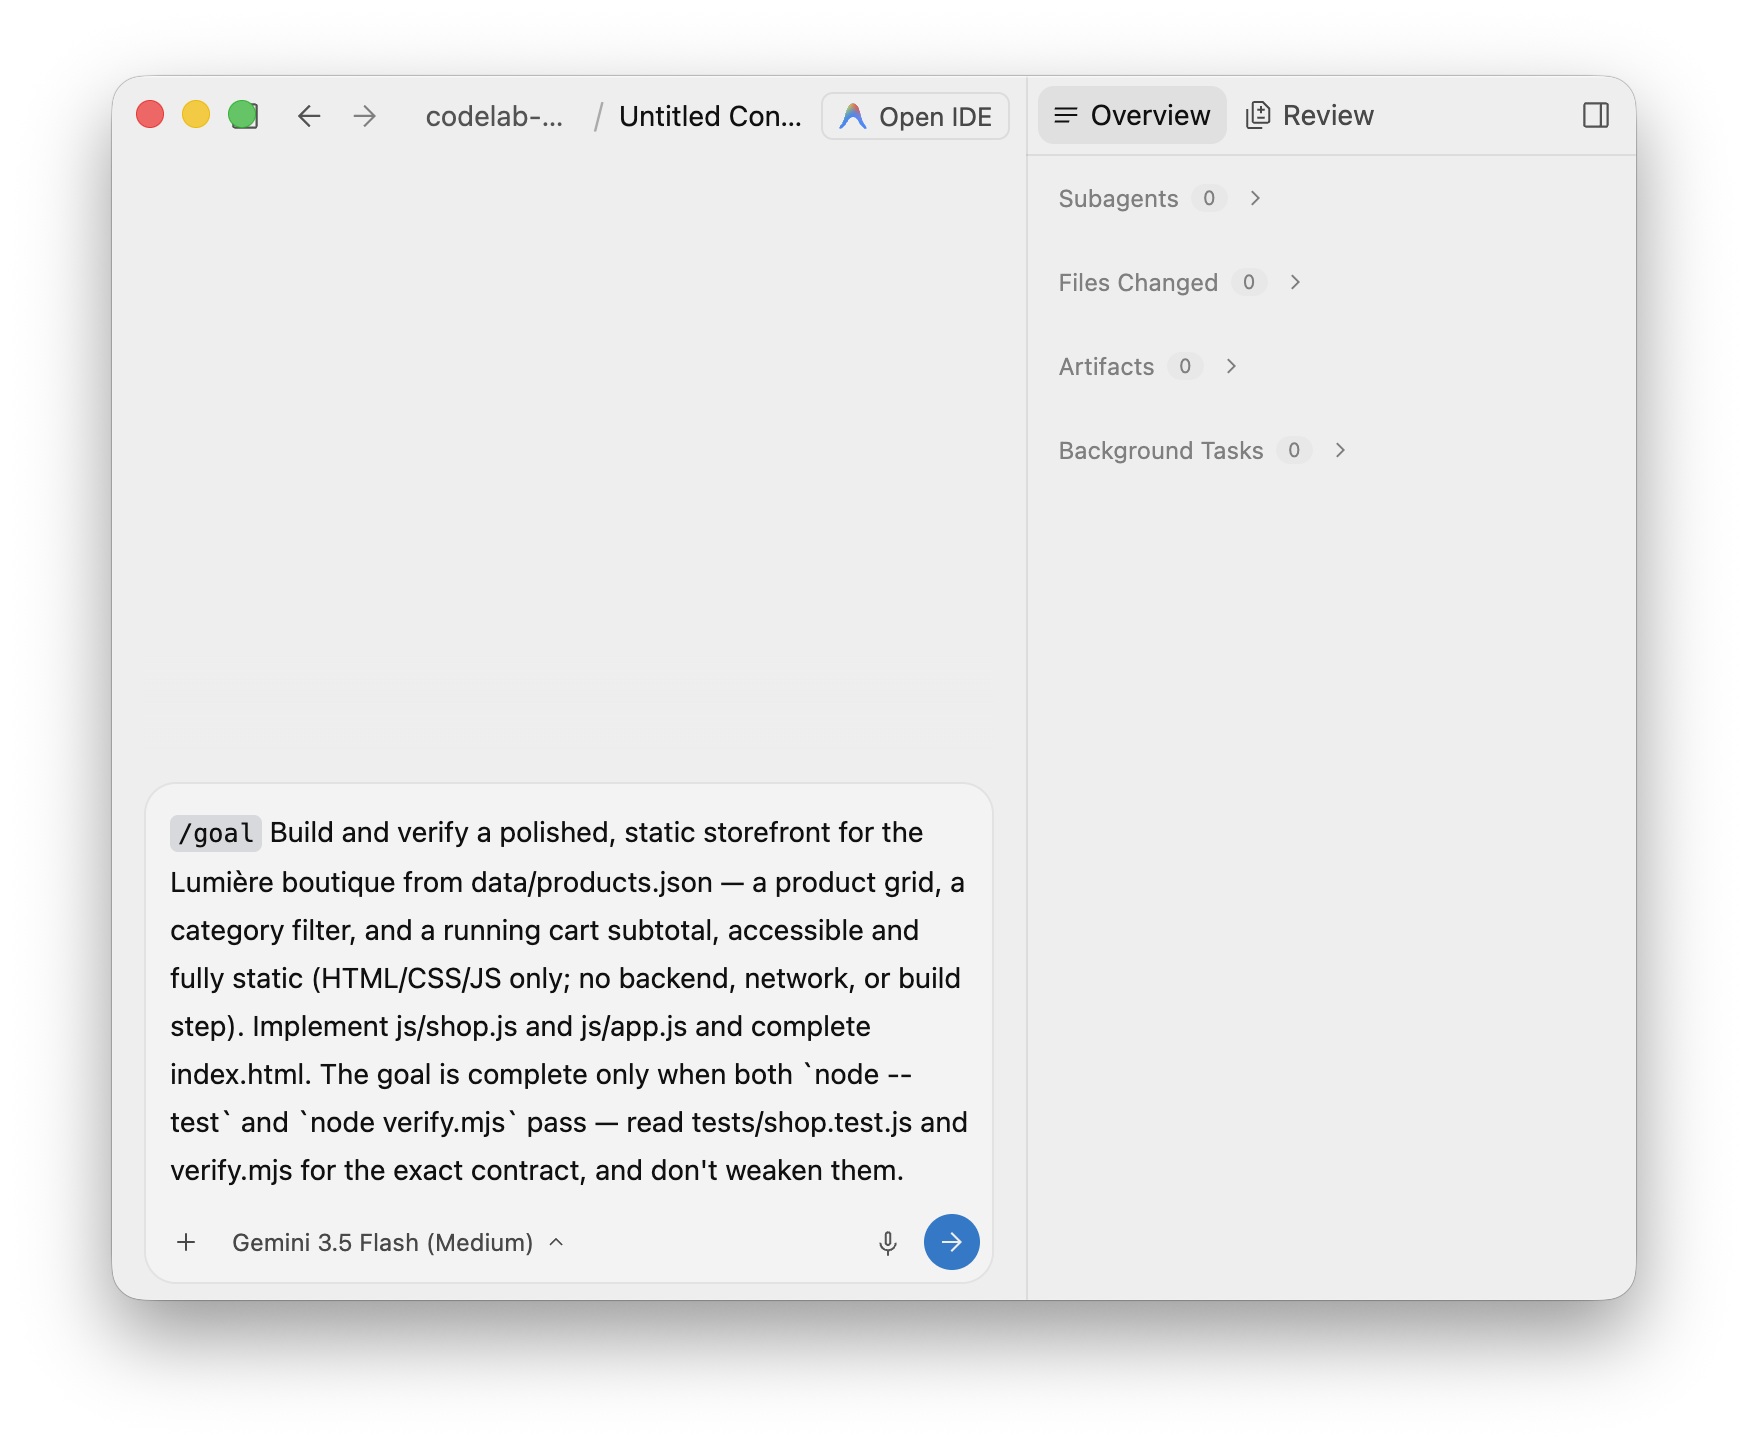
Task: Expand the Files Changed section
Action: pyautogui.click(x=1180, y=283)
